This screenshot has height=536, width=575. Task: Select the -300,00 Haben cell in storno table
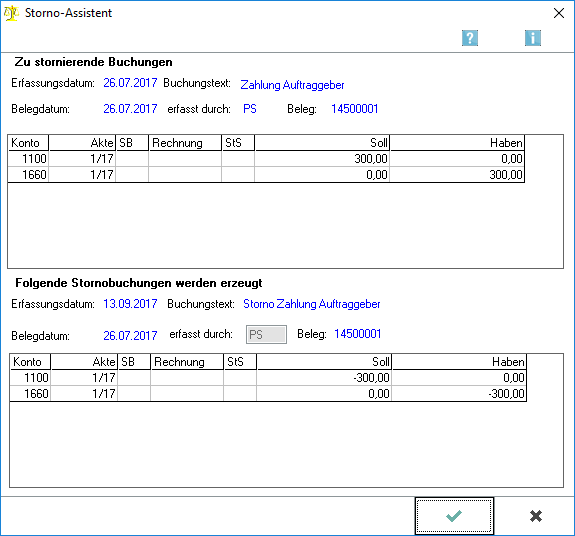coord(459,393)
